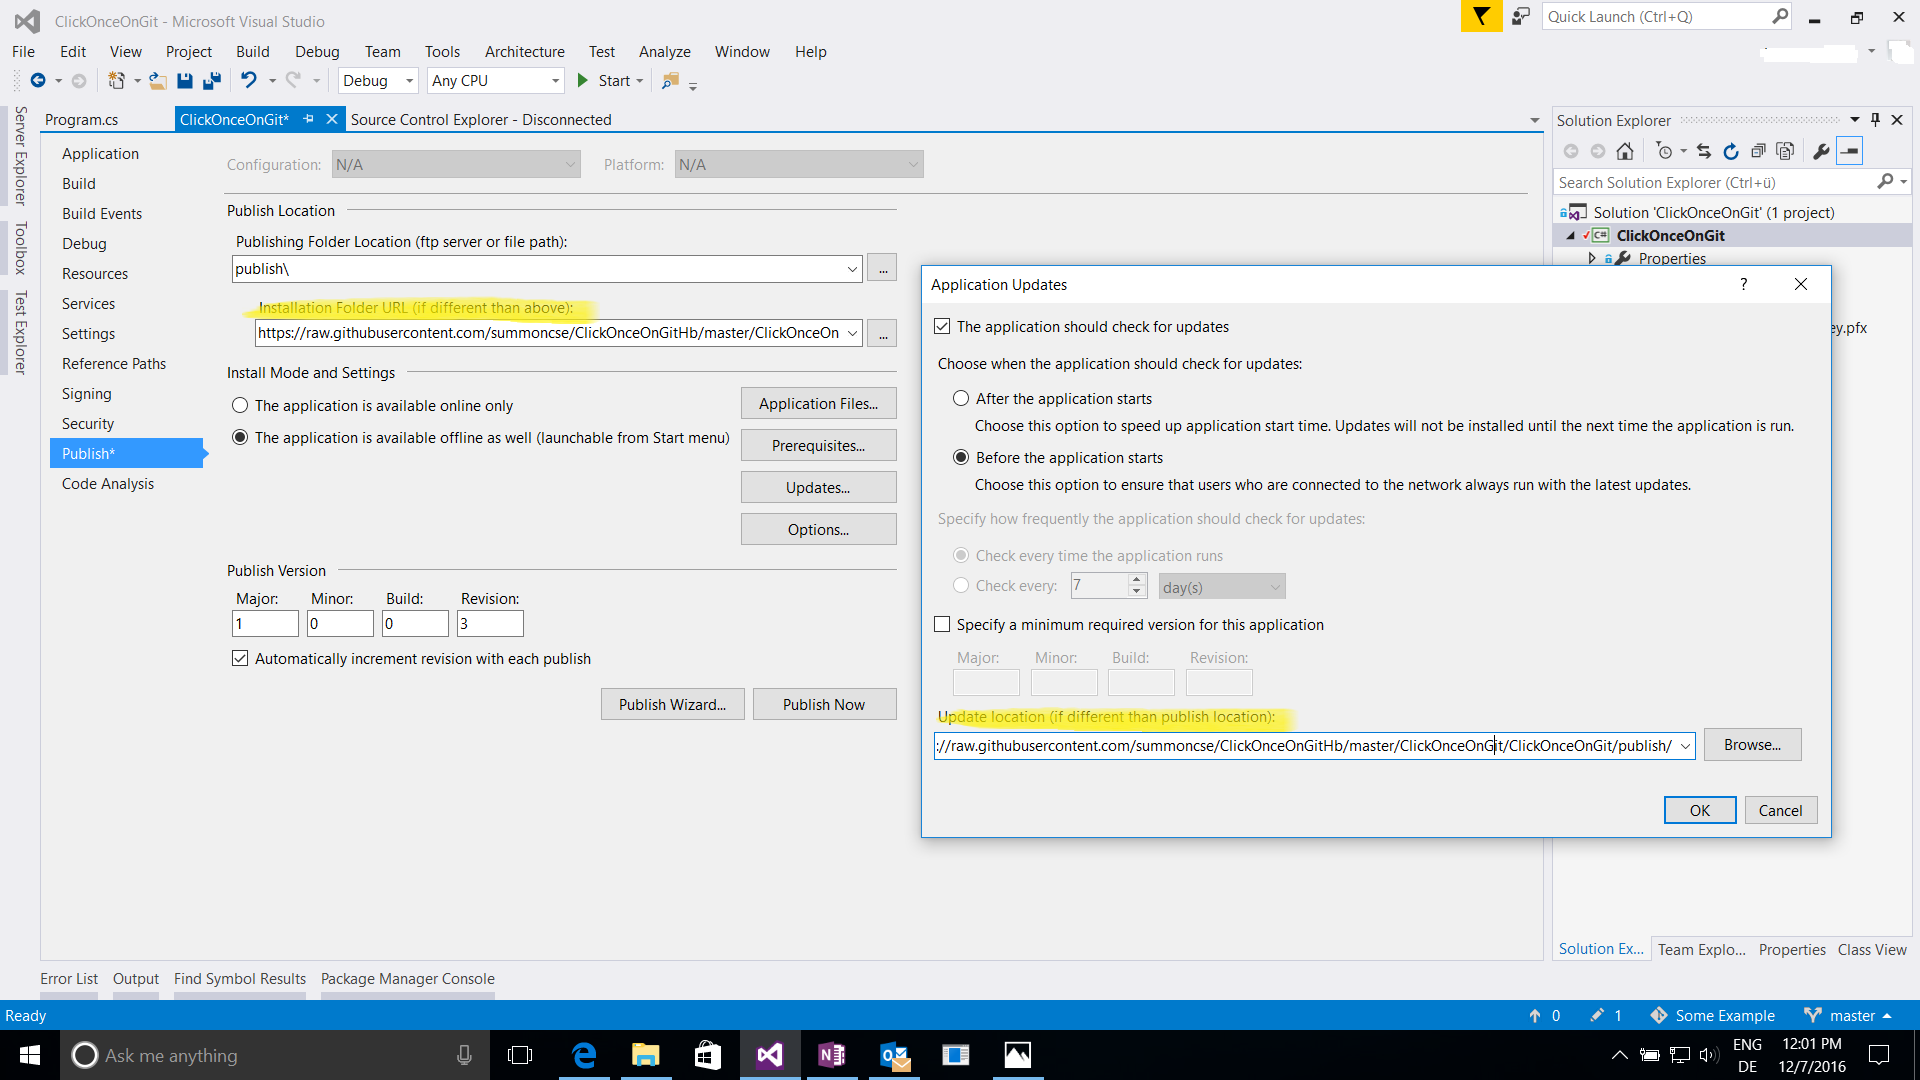Select 'Before the application starts' radio option

[961, 457]
